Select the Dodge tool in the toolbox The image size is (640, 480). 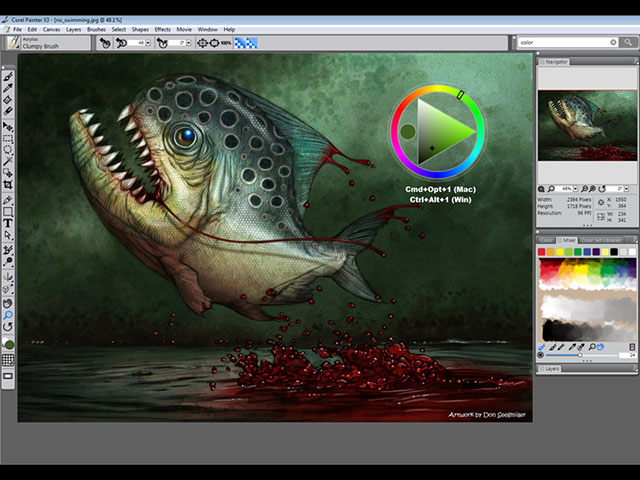[8, 262]
